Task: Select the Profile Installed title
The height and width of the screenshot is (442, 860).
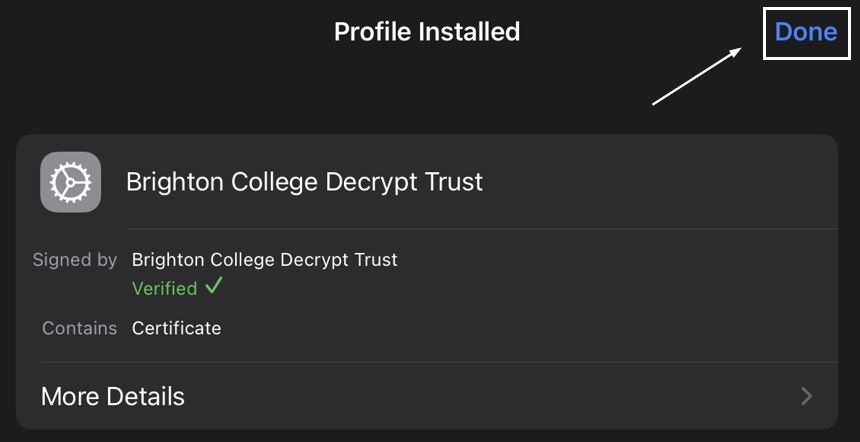Action: 427,32
